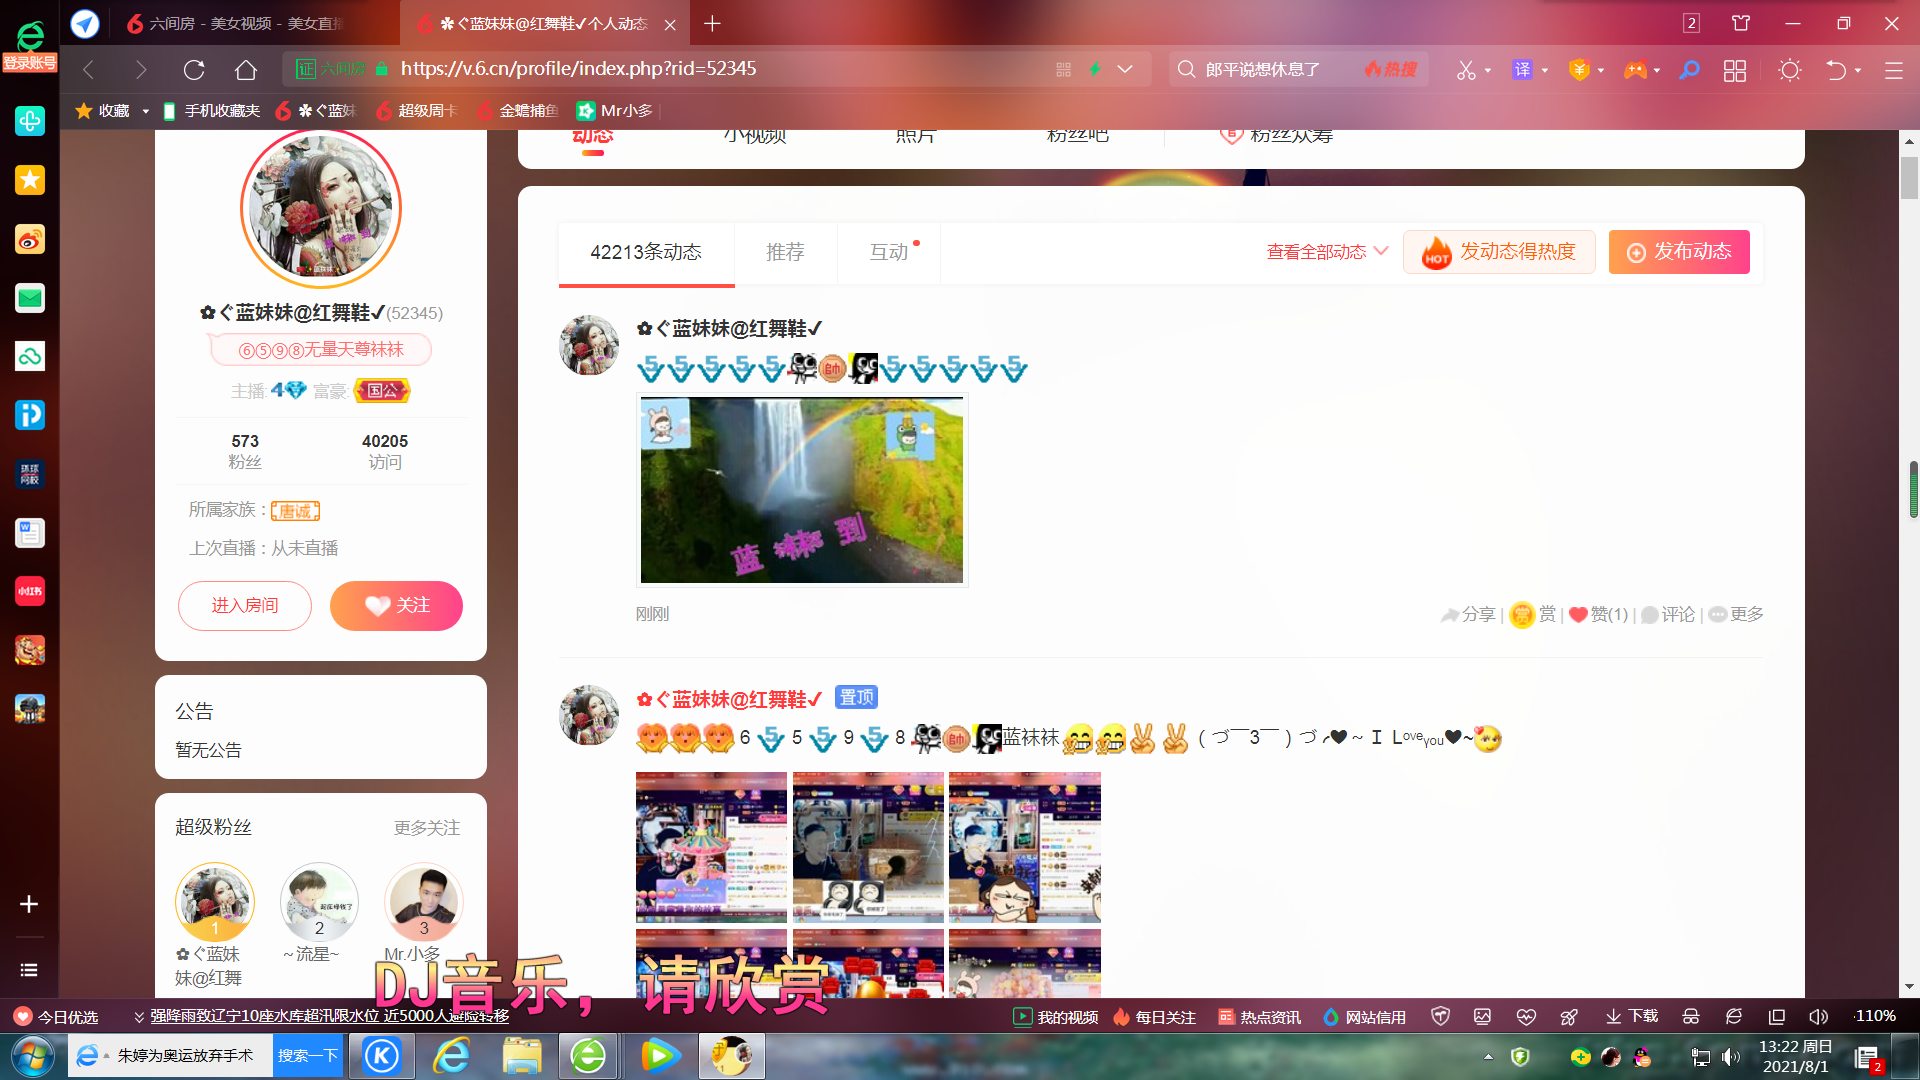Image resolution: width=1920 pixels, height=1080 pixels.
Task: Click the mute icon in browser status bar
Action: click(1818, 1016)
